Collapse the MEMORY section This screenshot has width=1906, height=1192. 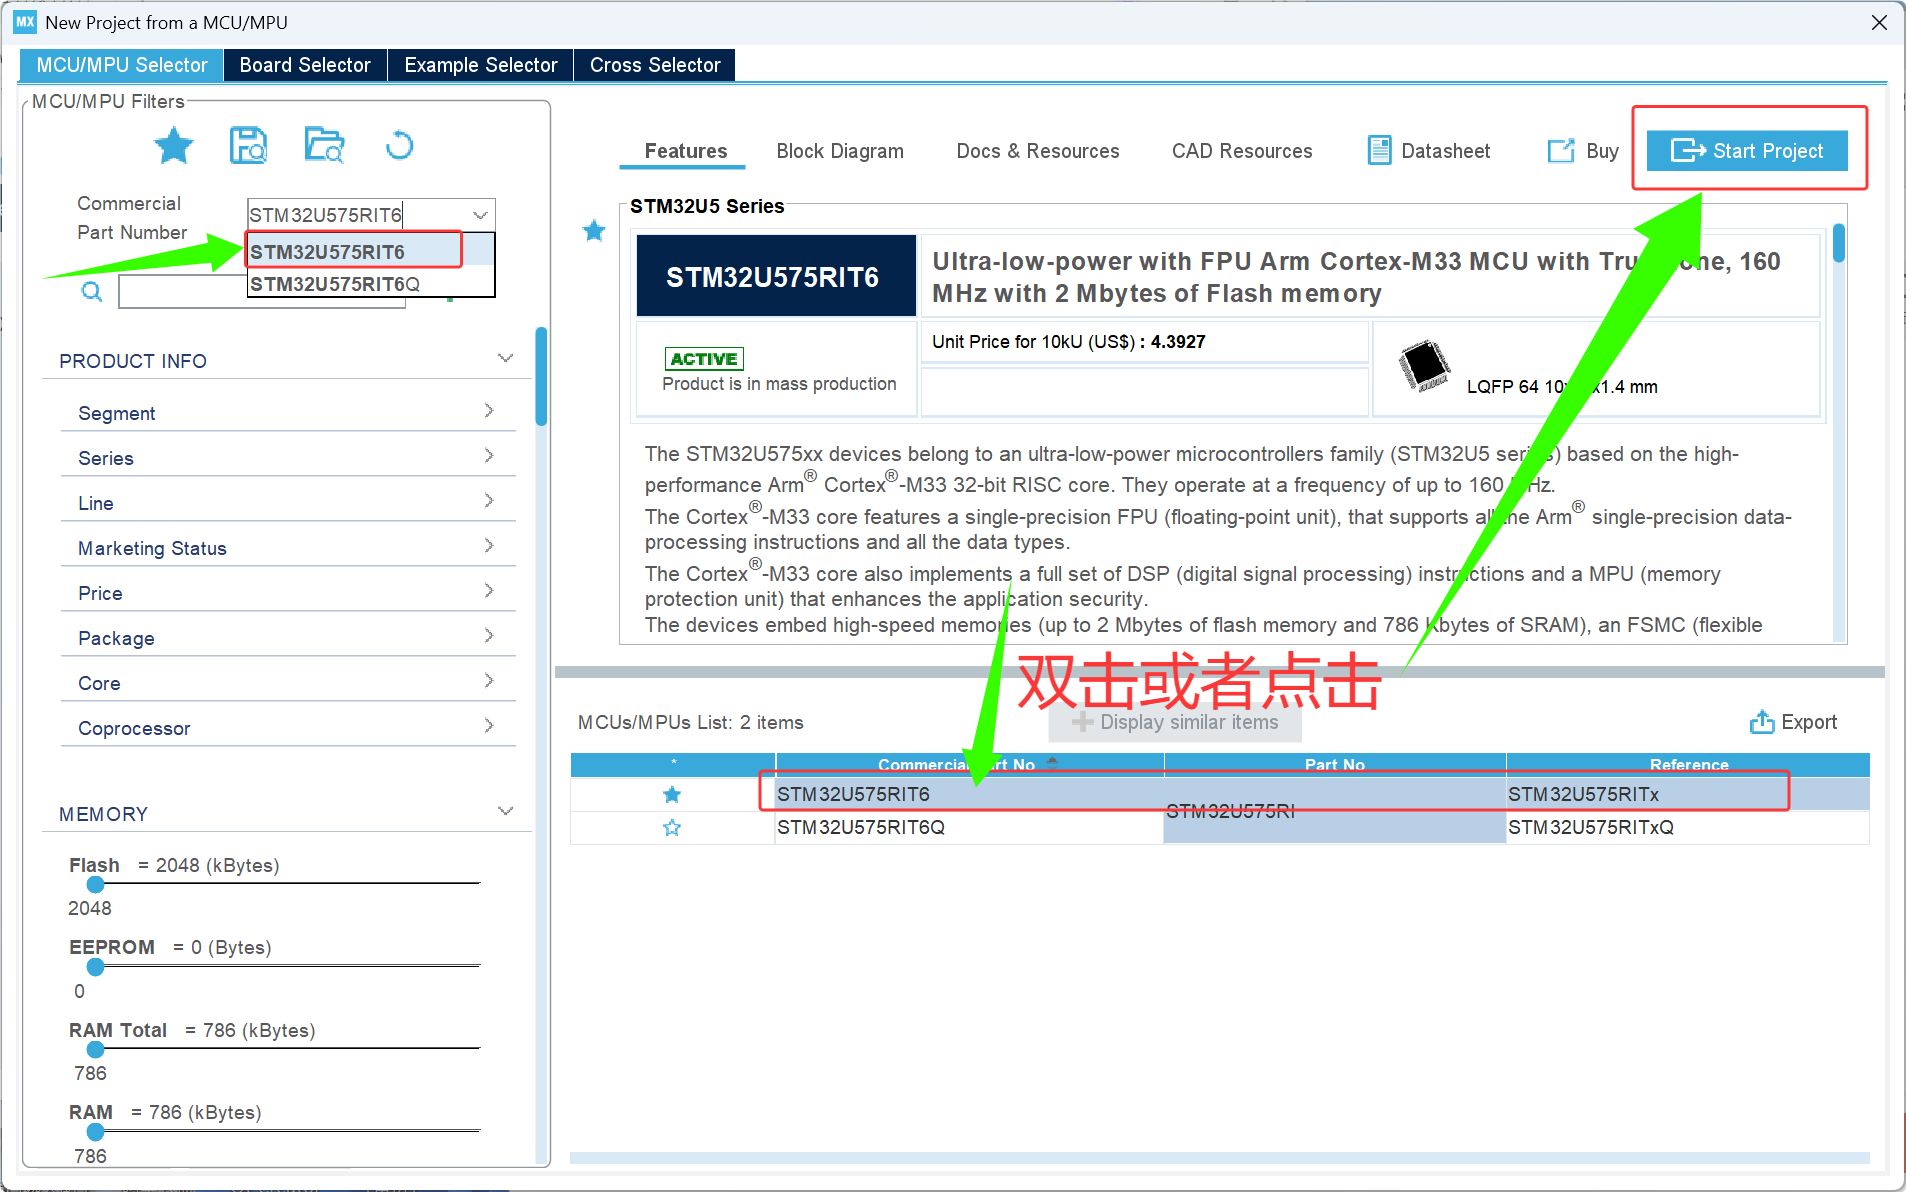tap(505, 812)
